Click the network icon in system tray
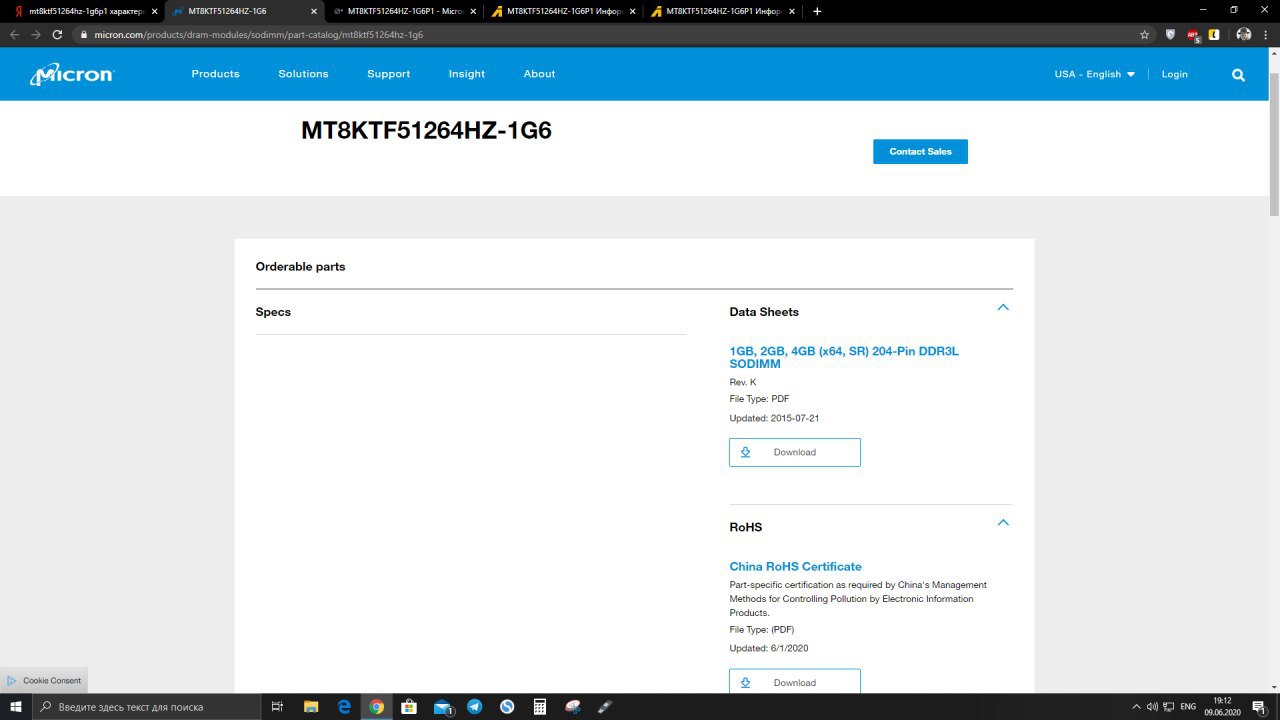The height and width of the screenshot is (720, 1280). (x=1169, y=707)
